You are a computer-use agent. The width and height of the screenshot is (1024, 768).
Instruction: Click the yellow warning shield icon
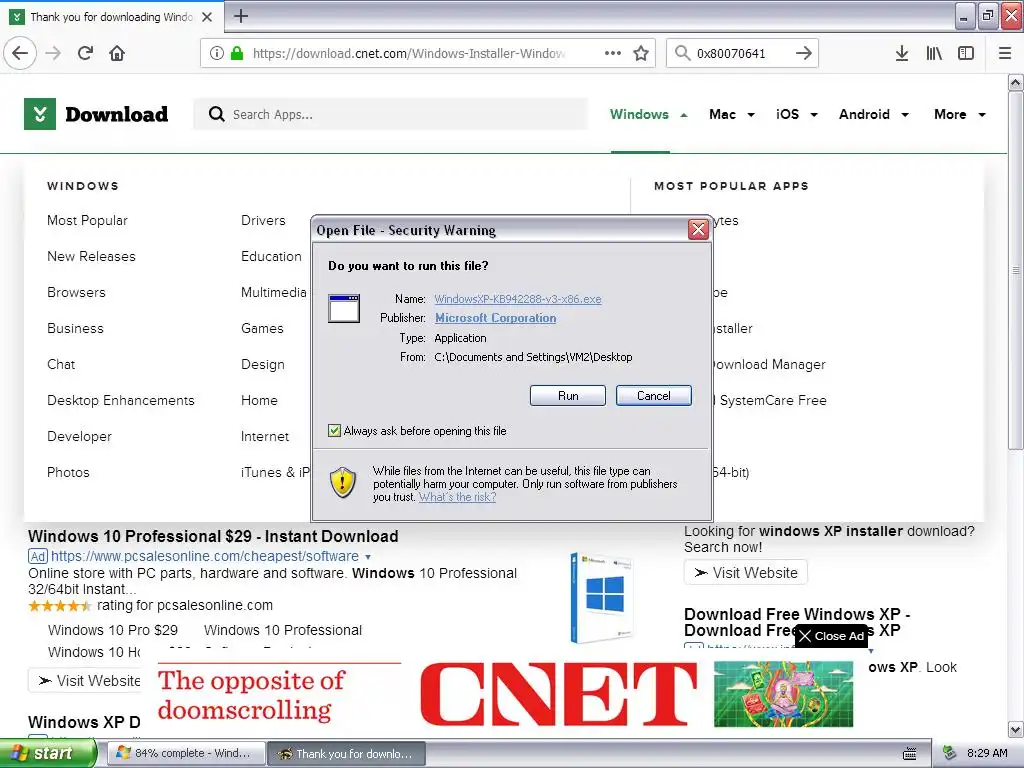[x=343, y=483]
